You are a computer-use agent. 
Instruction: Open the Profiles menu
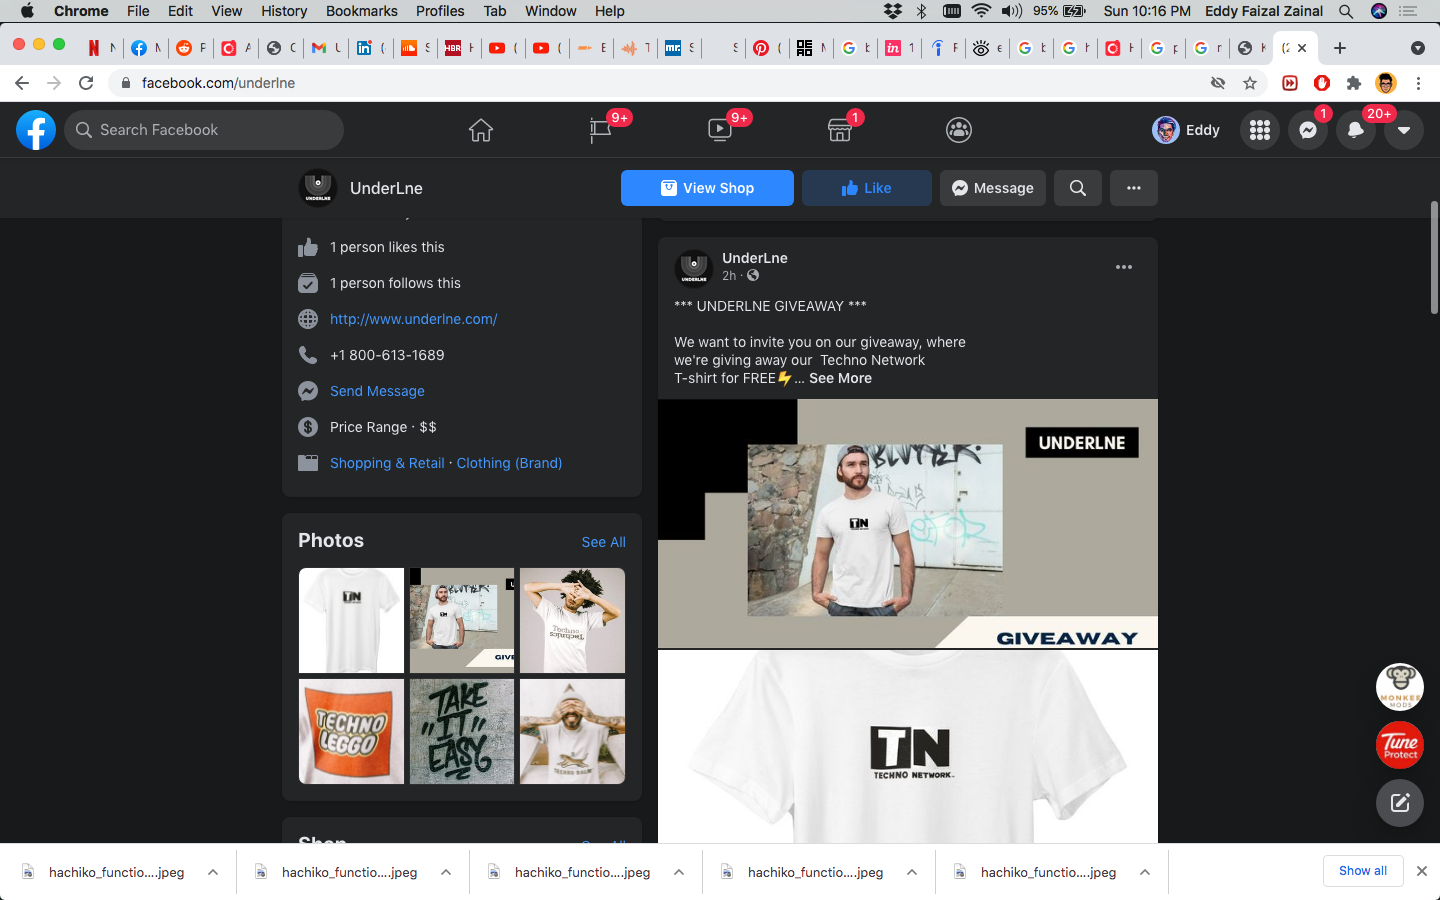[440, 11]
